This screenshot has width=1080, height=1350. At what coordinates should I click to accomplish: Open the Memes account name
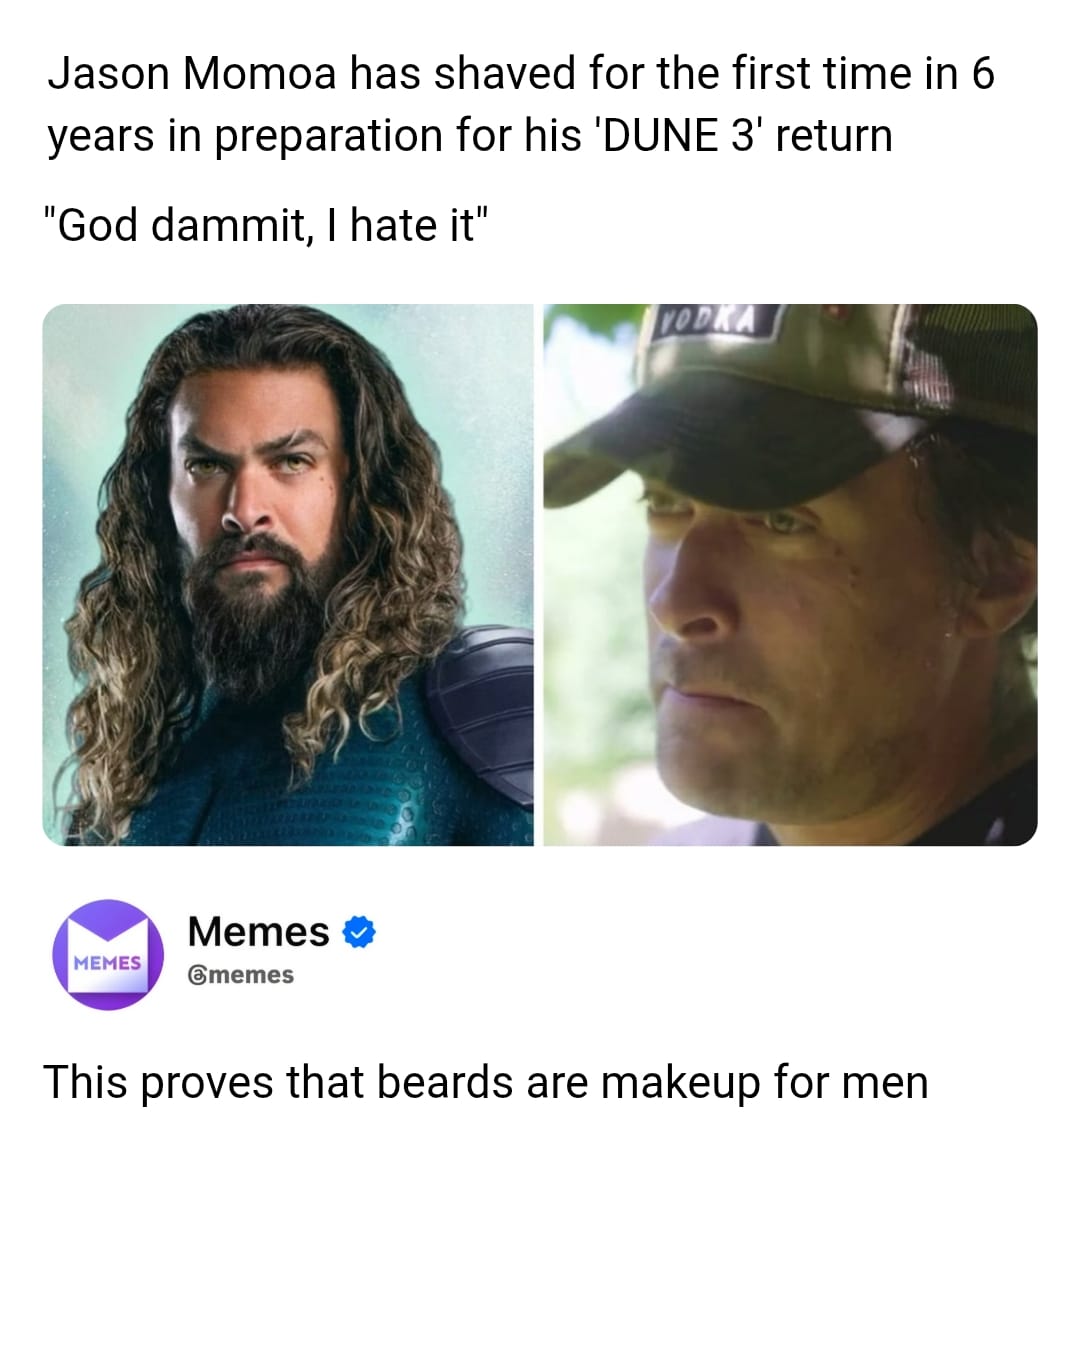[x=258, y=932]
